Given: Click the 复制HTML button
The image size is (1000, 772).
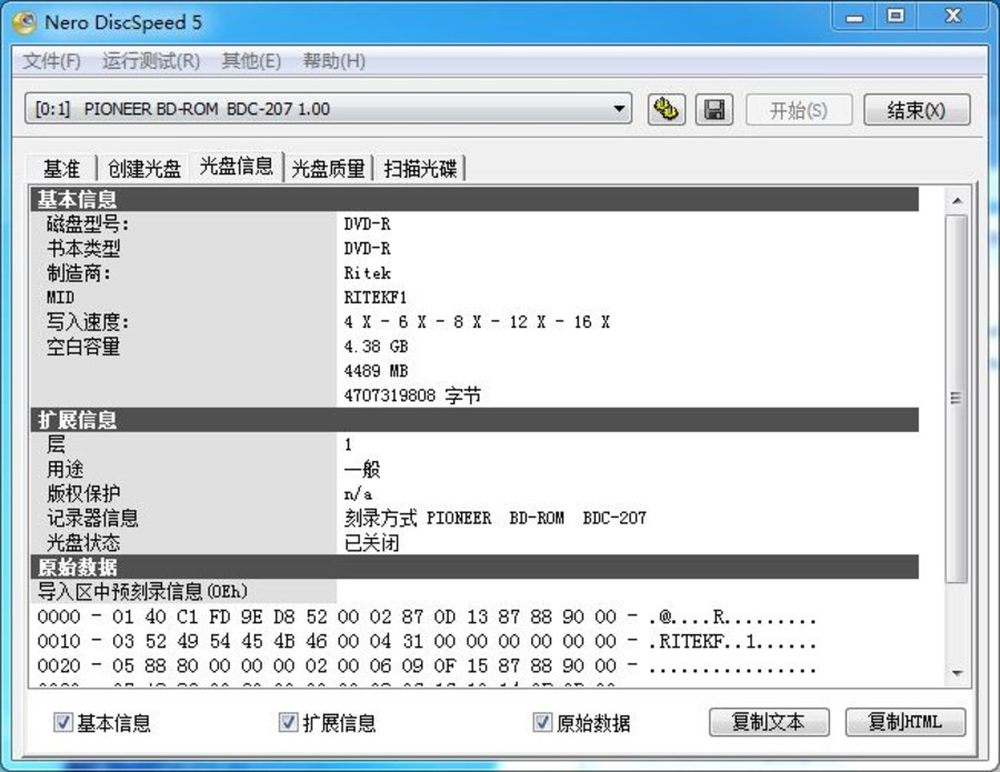Looking at the screenshot, I should (905, 722).
